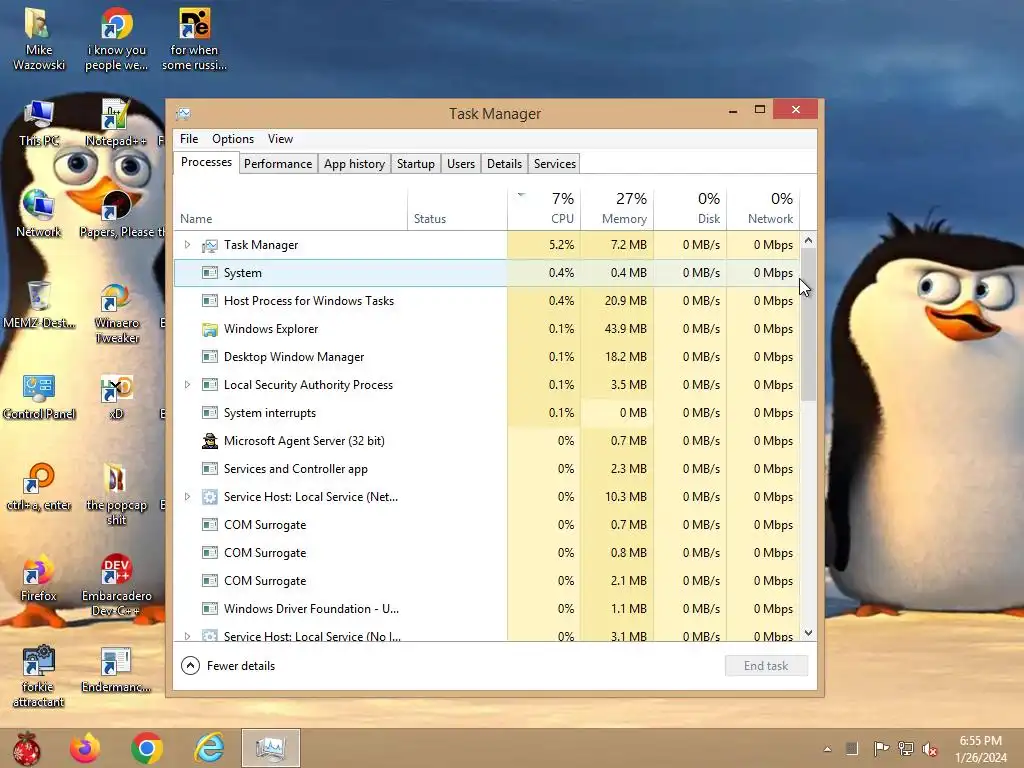Select the Winaero Tweaker desktop icon
The height and width of the screenshot is (768, 1024).
point(116,312)
